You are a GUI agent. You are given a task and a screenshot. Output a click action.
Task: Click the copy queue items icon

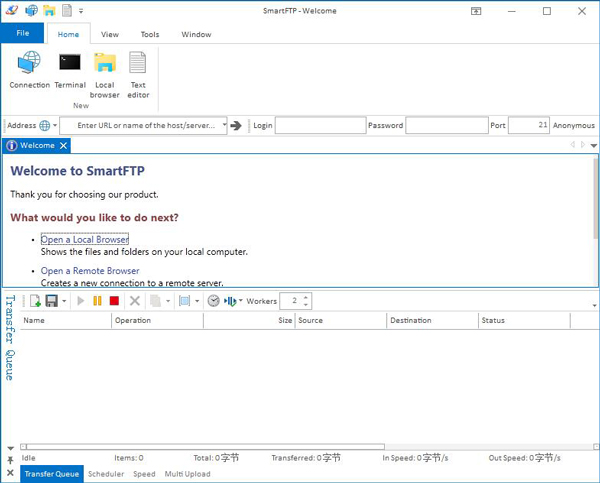[155, 301]
